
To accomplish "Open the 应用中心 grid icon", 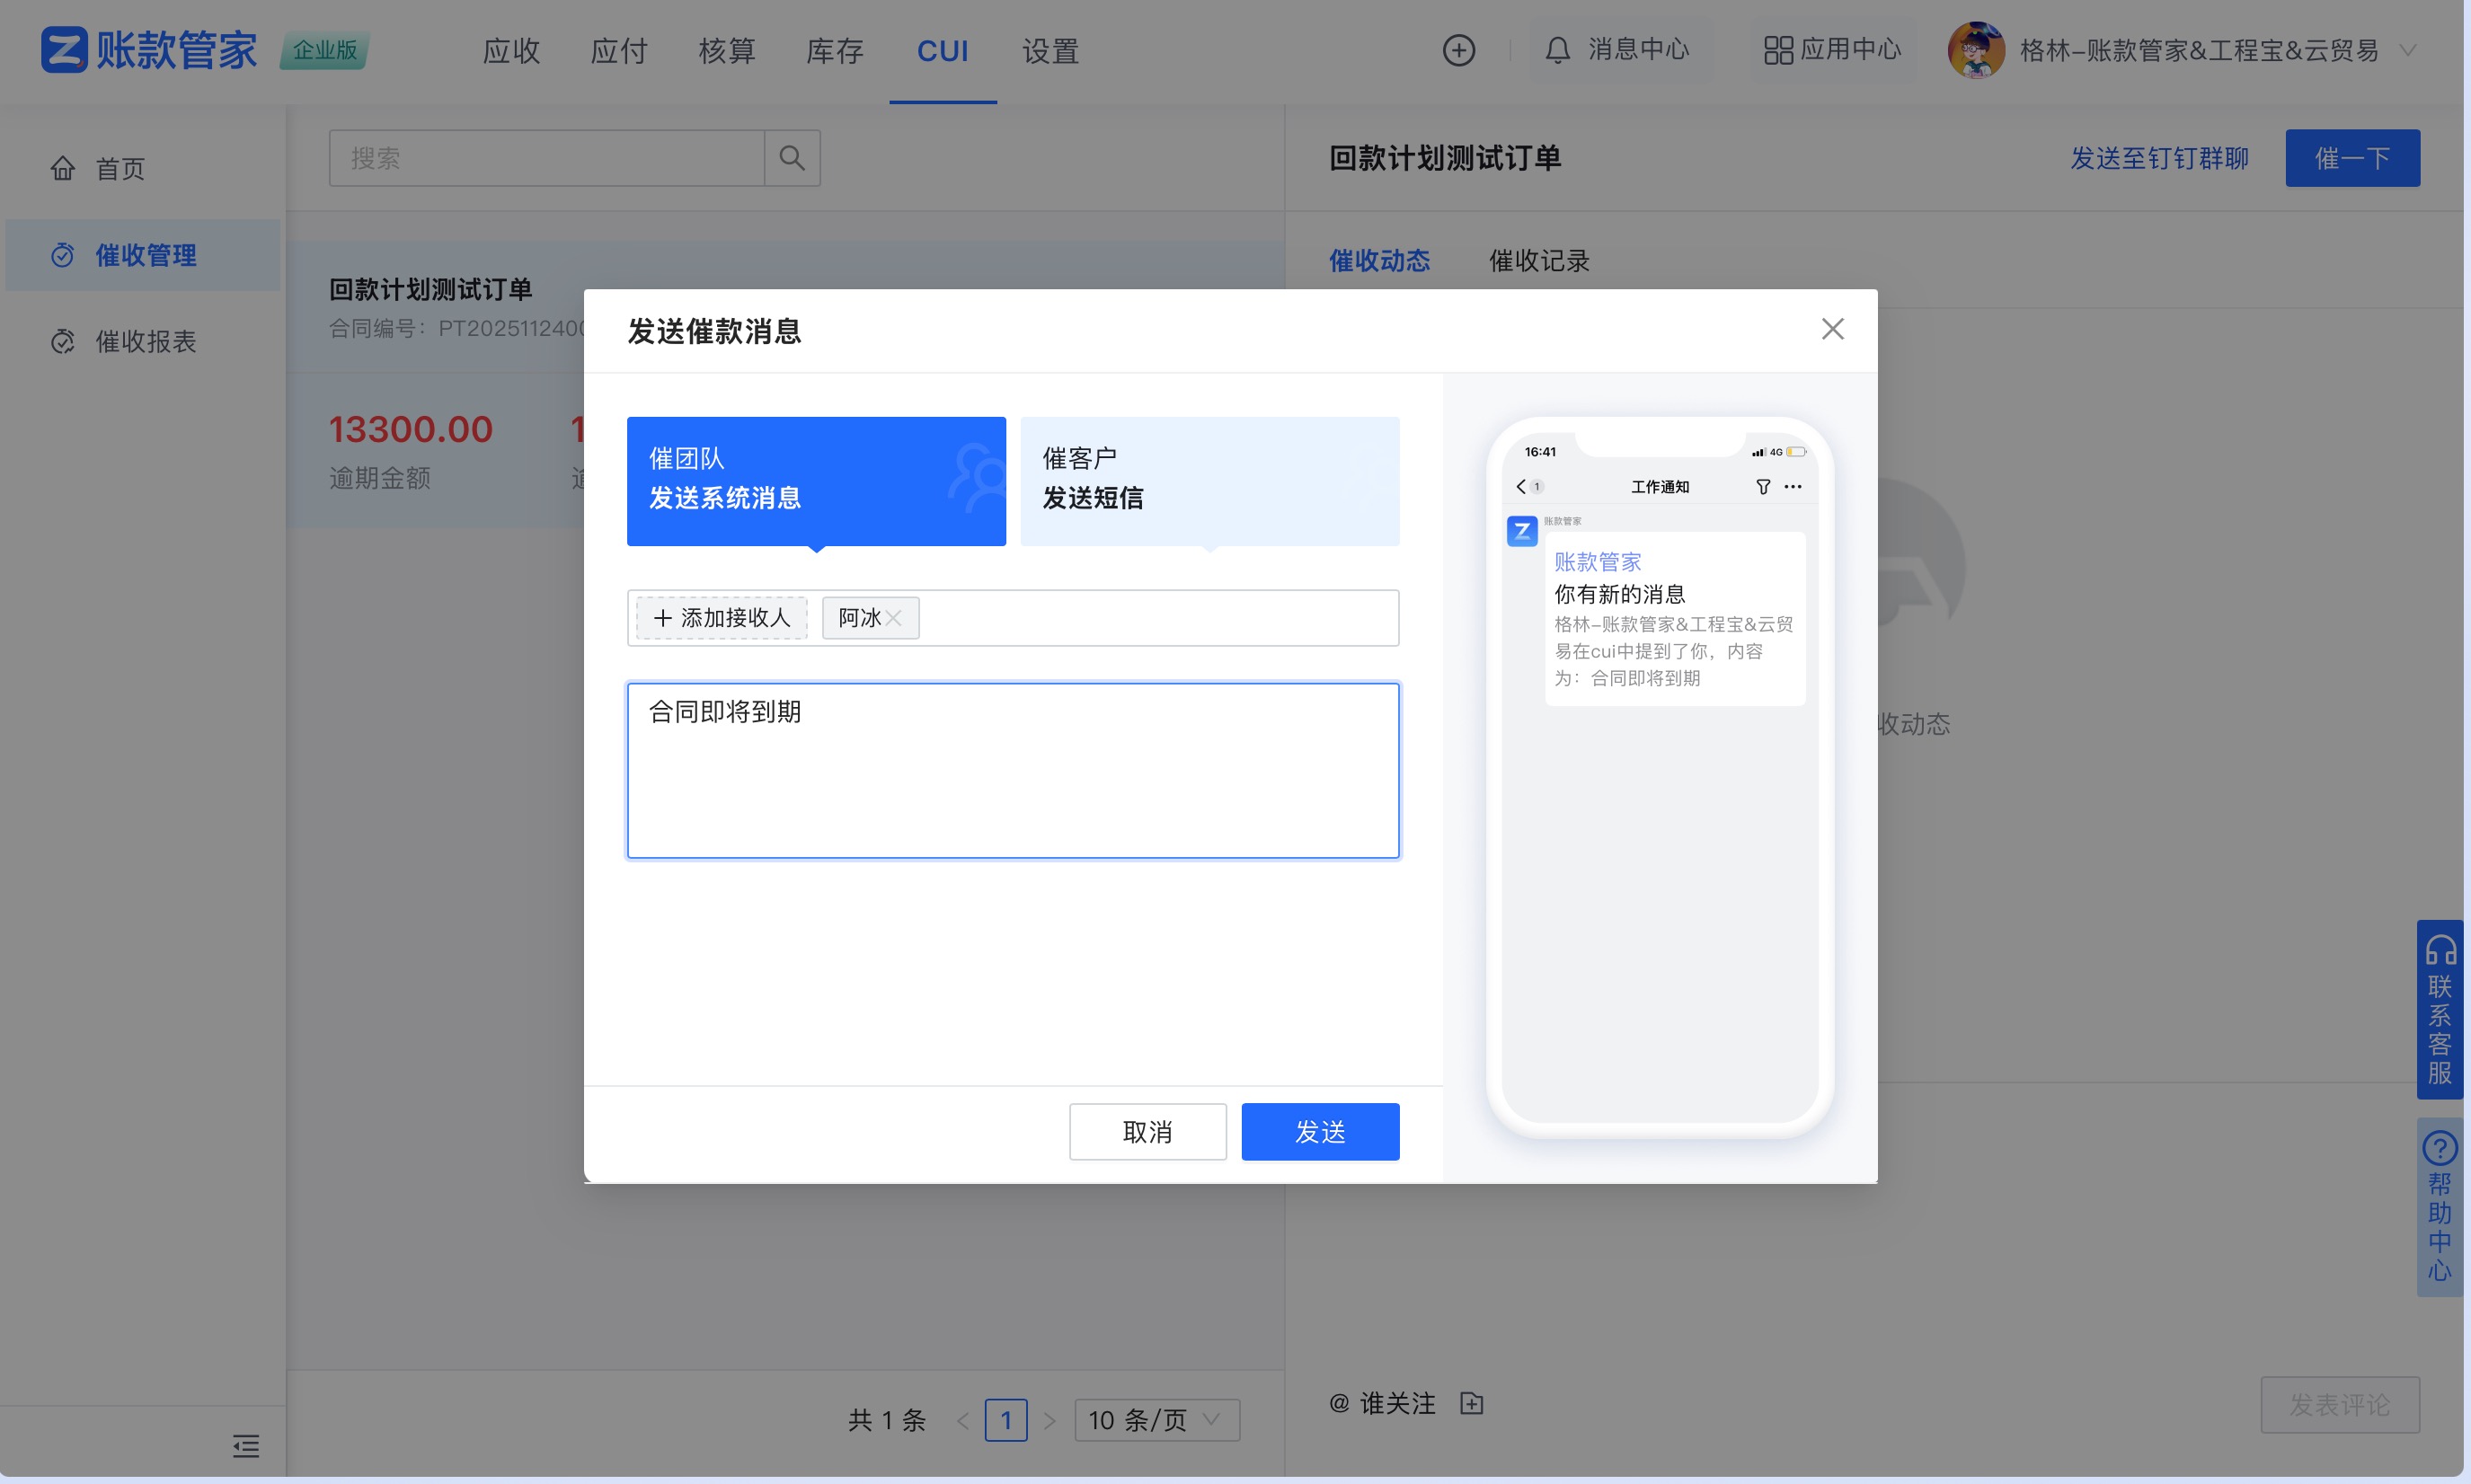I will [1779, 49].
